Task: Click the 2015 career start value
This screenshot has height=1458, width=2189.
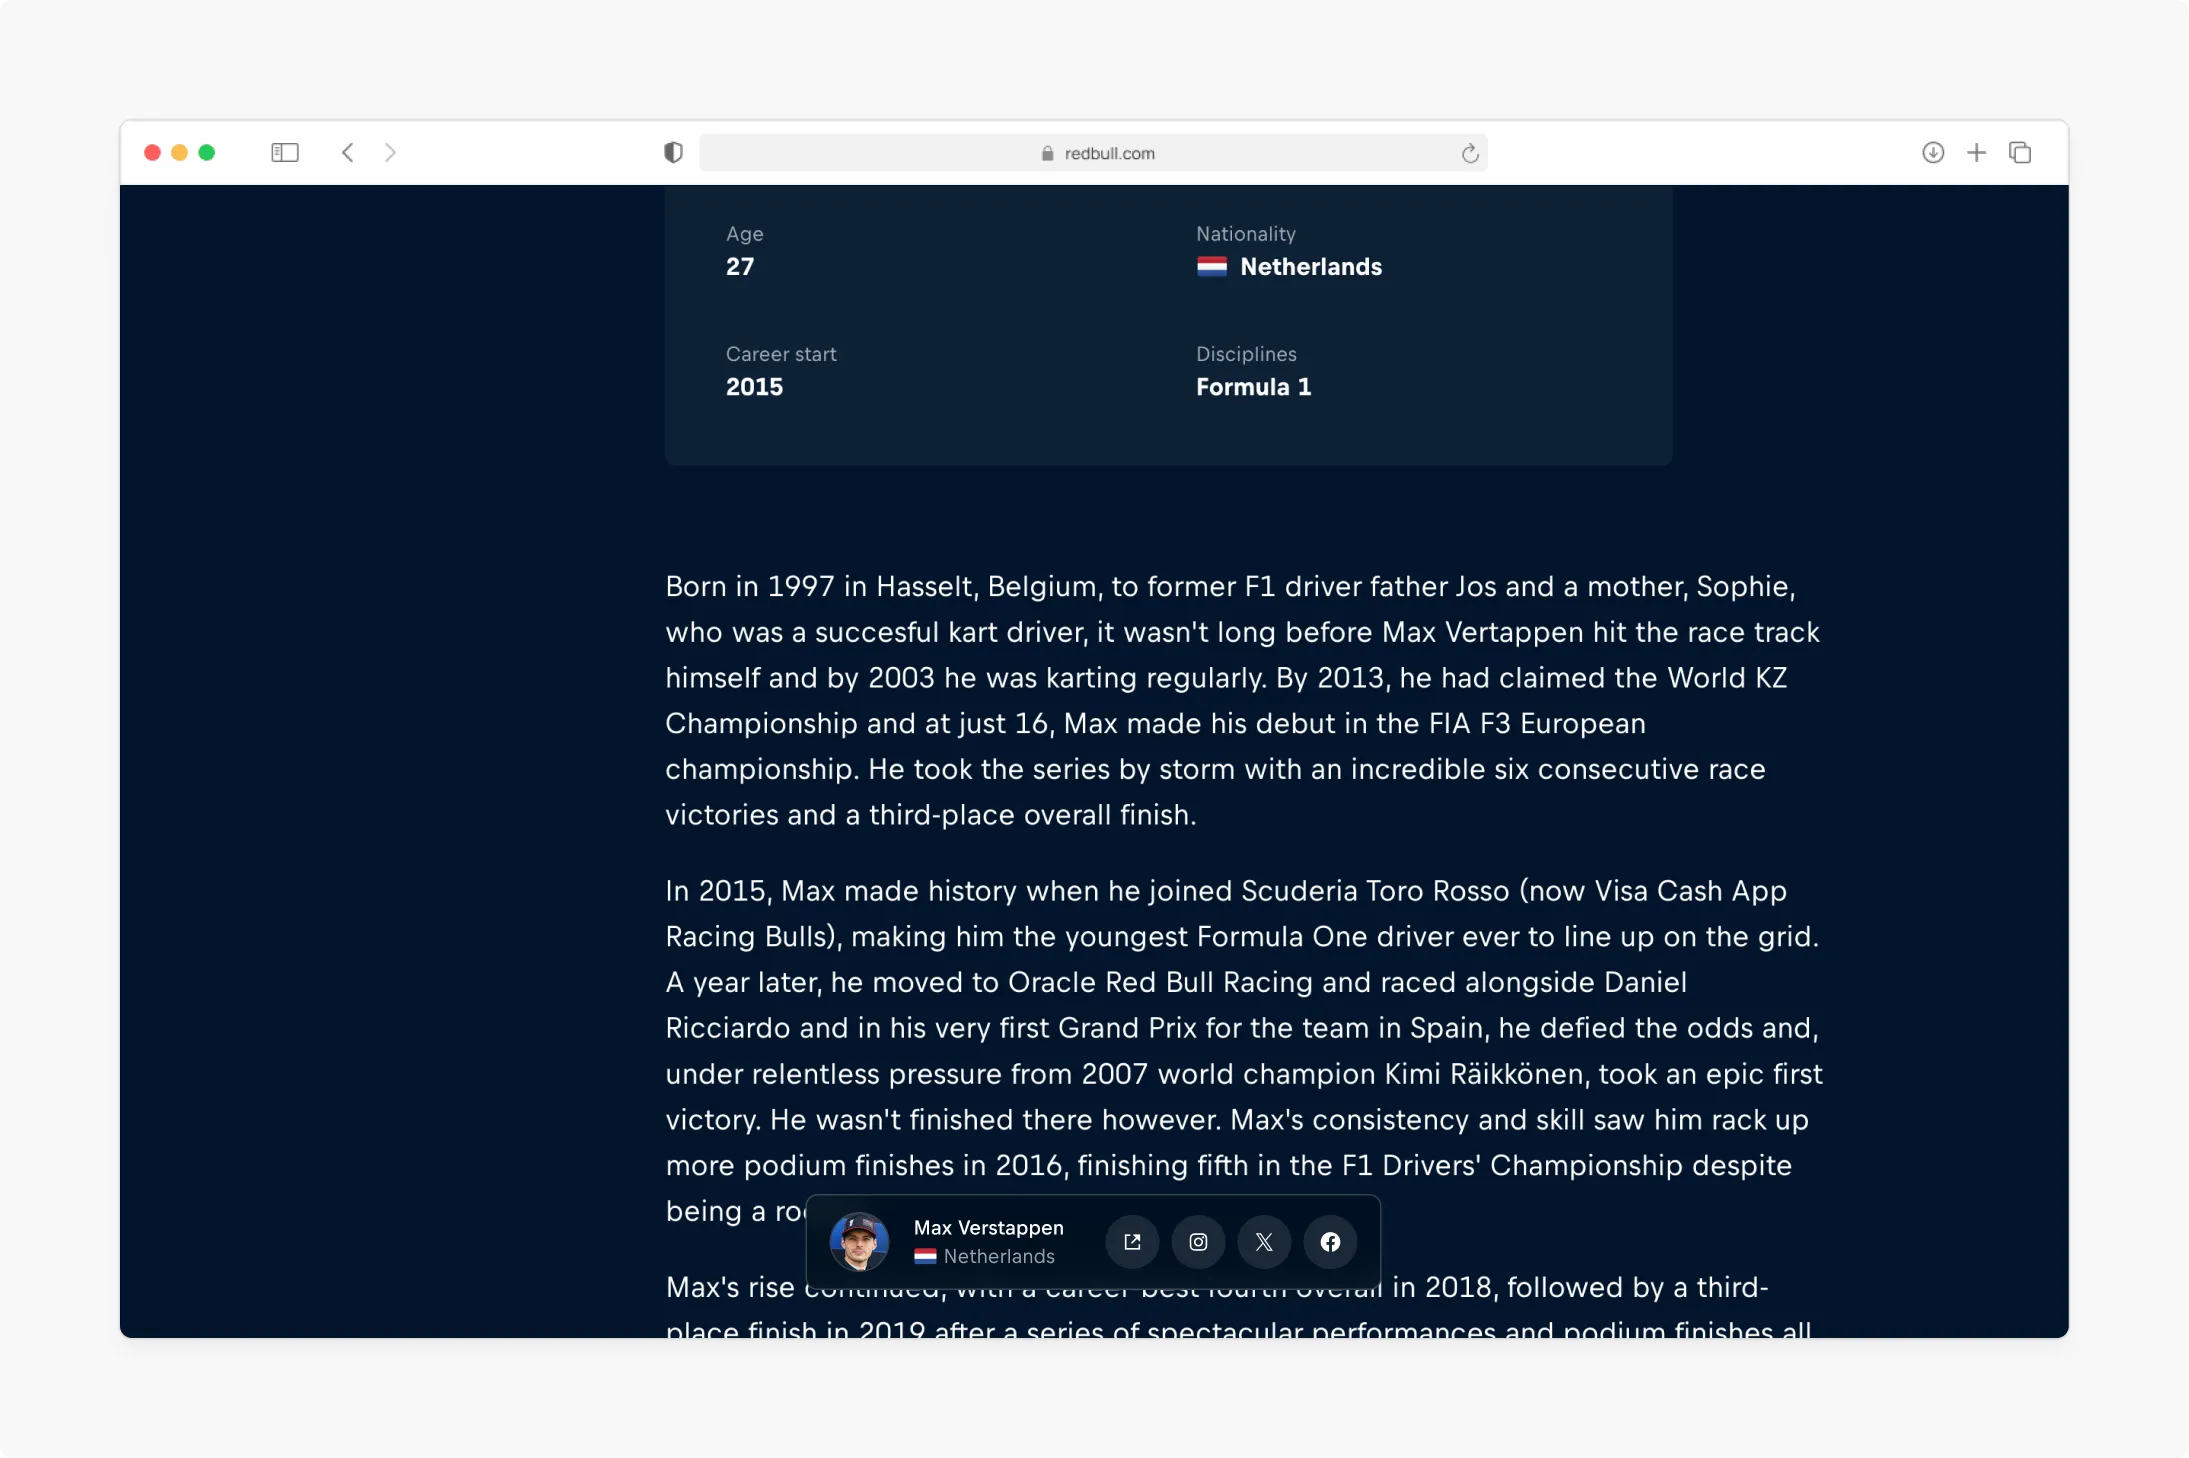Action: click(754, 387)
